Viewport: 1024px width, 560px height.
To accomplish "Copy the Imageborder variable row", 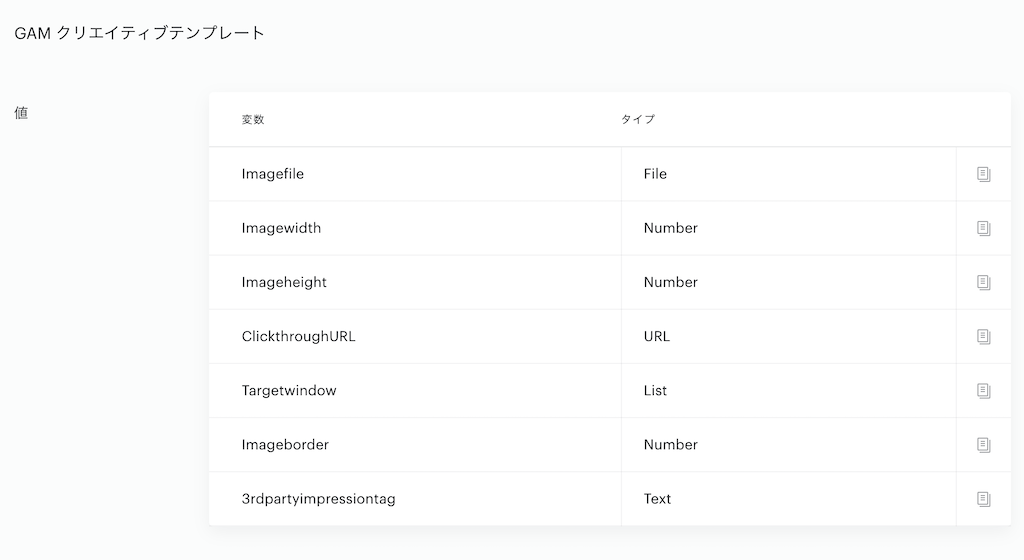I will [x=984, y=445].
